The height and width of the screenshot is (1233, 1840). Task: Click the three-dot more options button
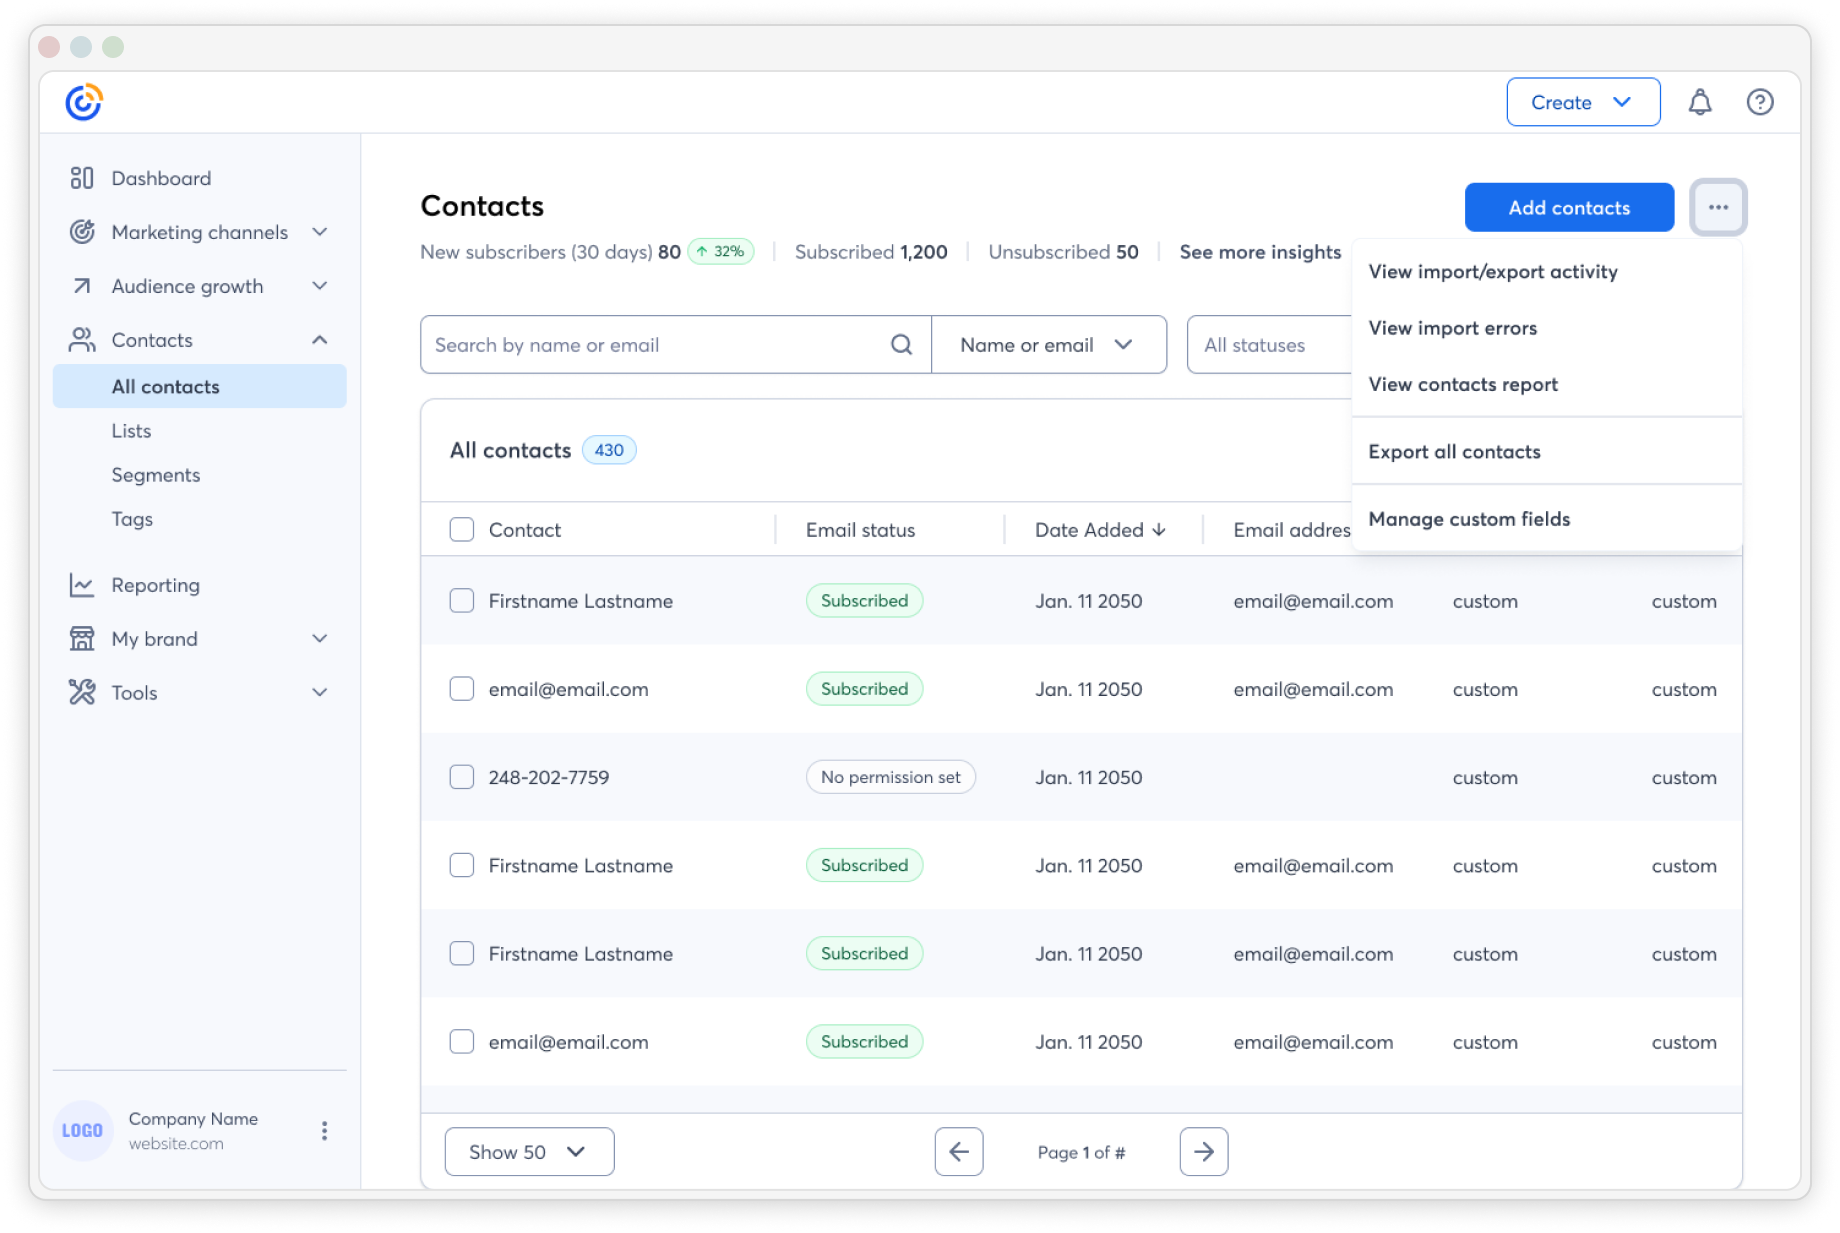click(1718, 208)
